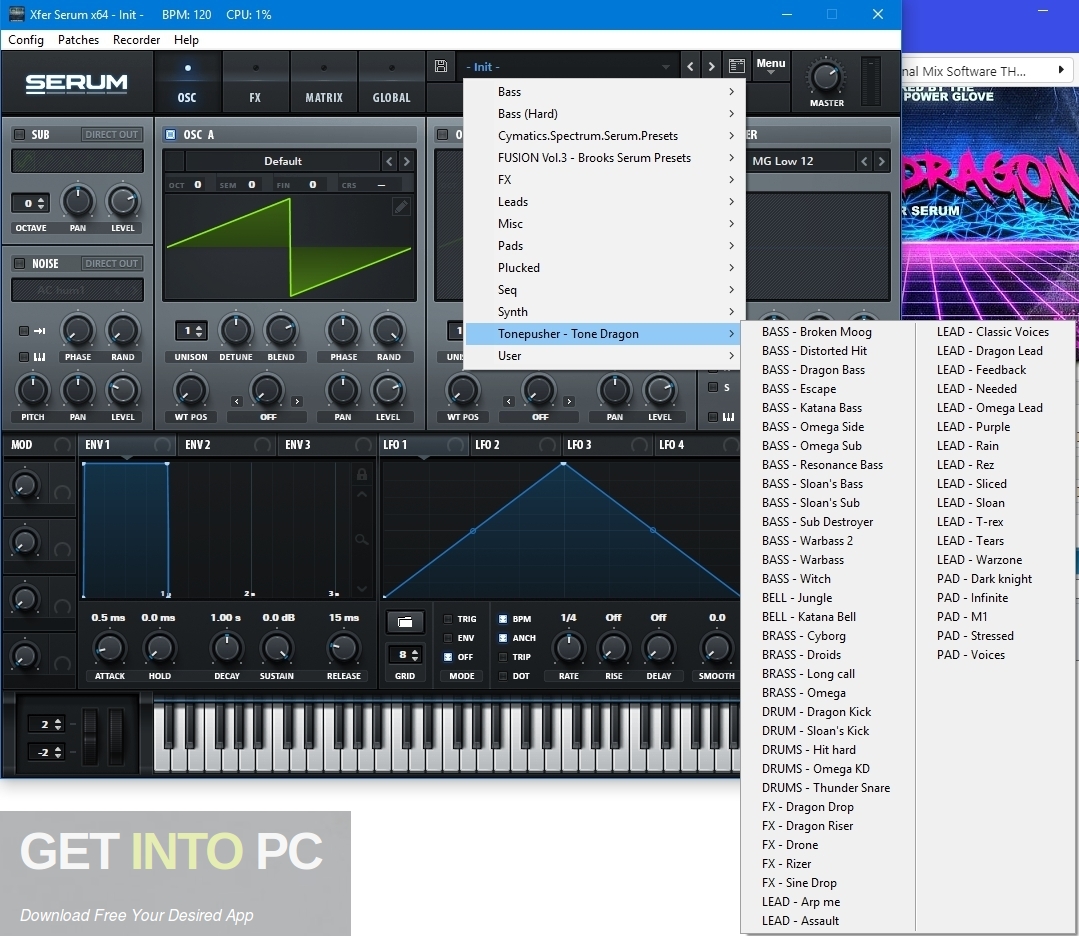Click the NOISE PITCH knob

pyautogui.click(x=32, y=390)
